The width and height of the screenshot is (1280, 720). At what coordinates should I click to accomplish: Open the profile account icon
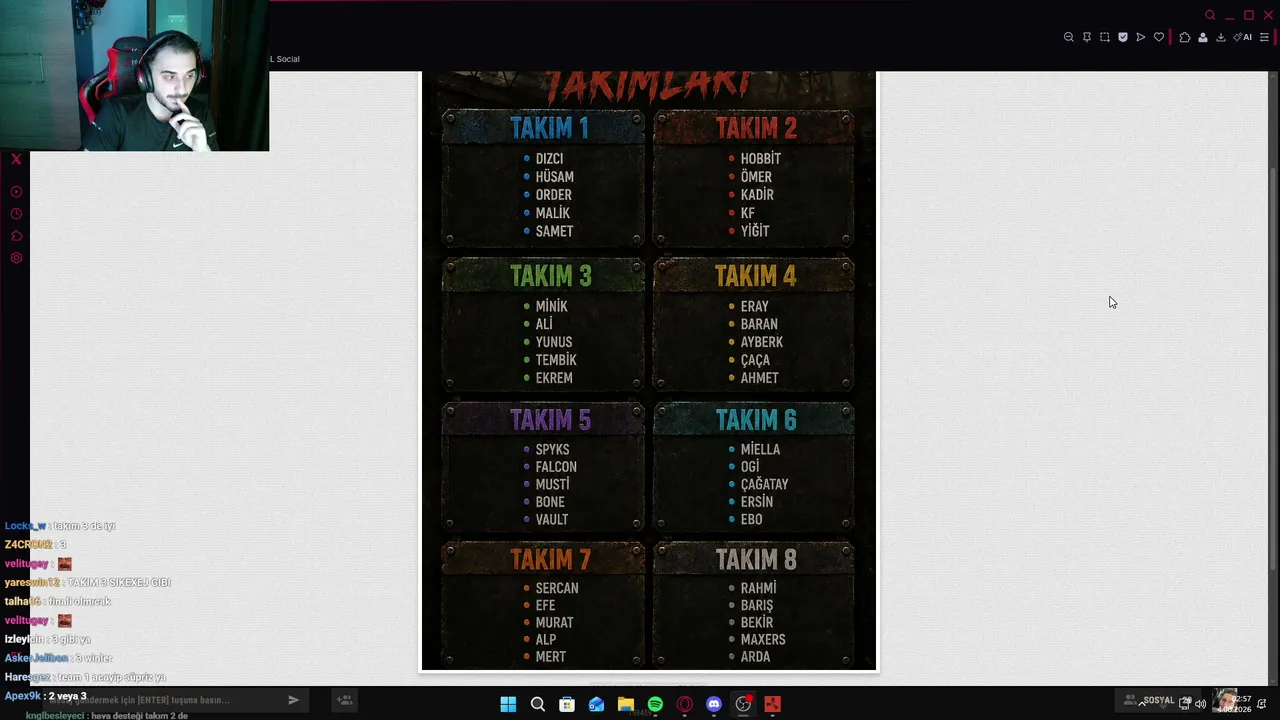click(x=1203, y=37)
